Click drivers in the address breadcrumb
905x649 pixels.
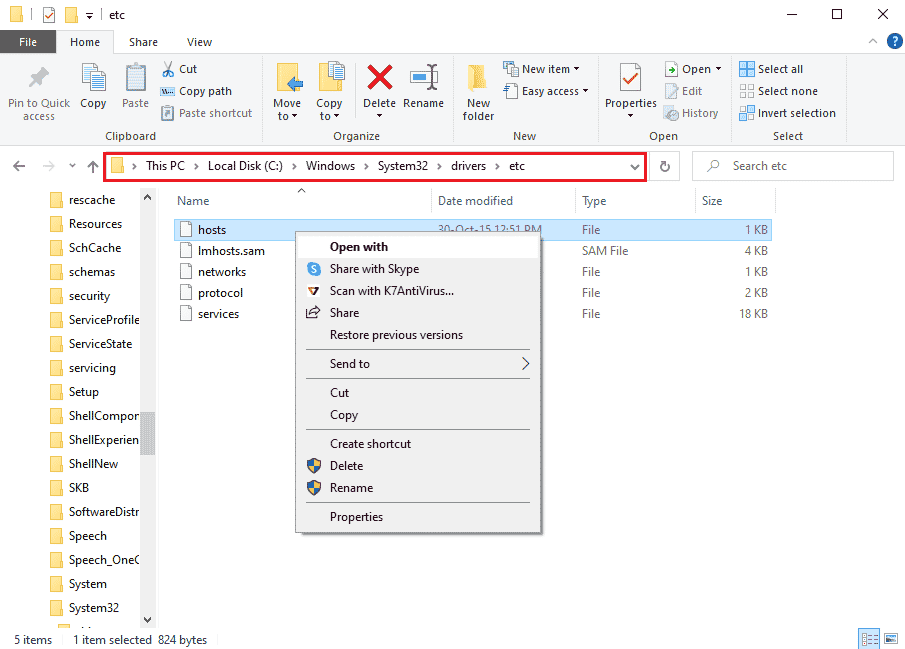pyautogui.click(x=468, y=166)
